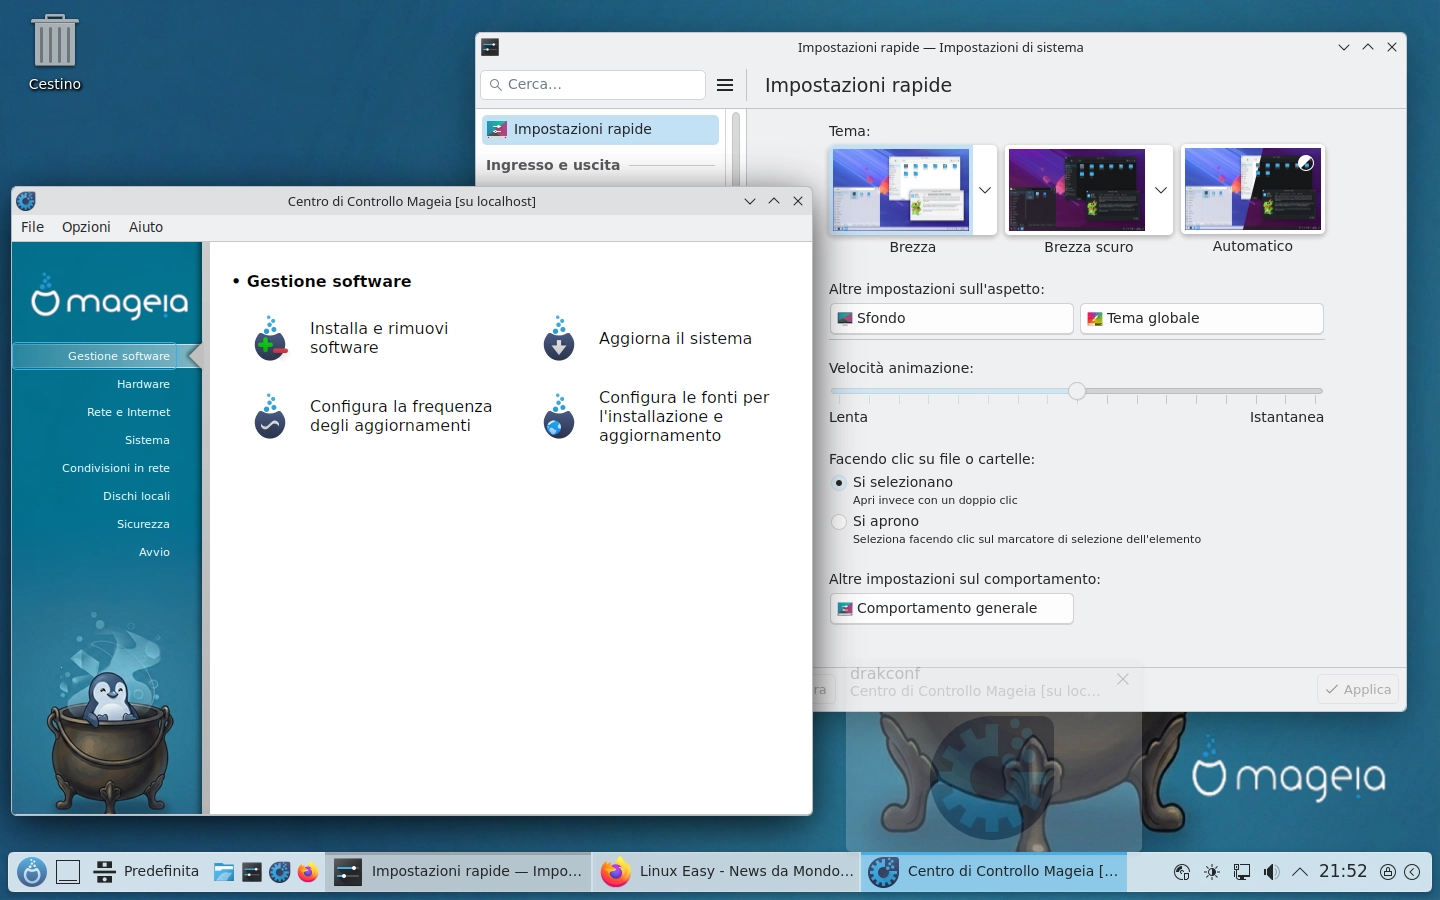Choose the Automatico theme thumbnail
Viewport: 1440px width, 900px height.
(1253, 190)
